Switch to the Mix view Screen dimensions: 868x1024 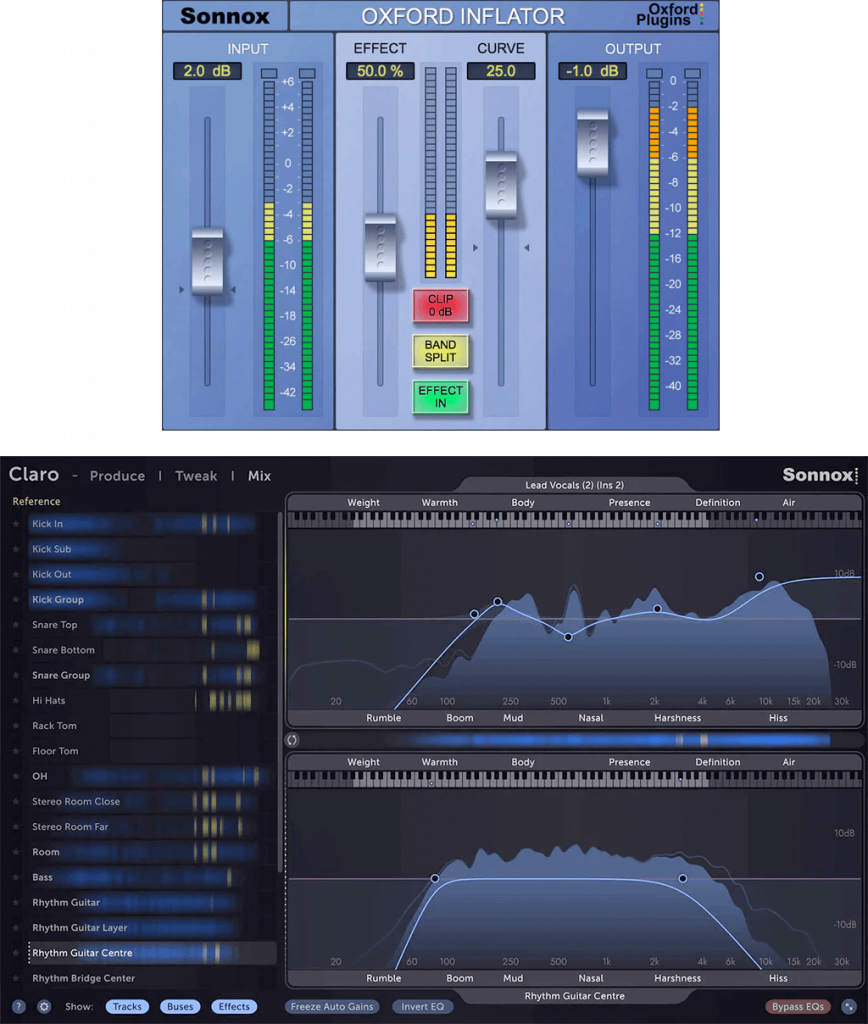[259, 476]
